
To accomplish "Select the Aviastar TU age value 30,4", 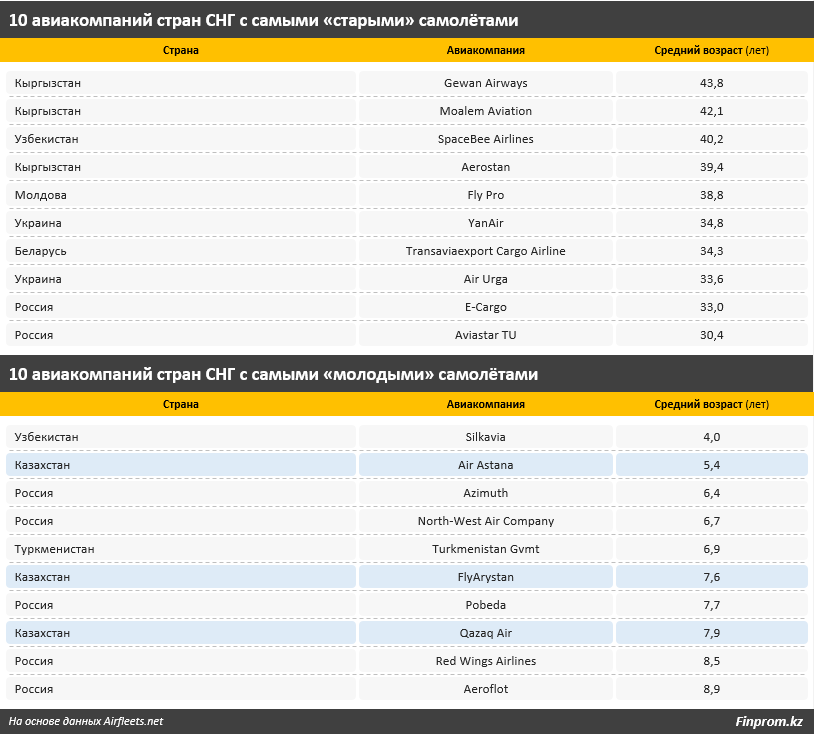I will point(711,335).
